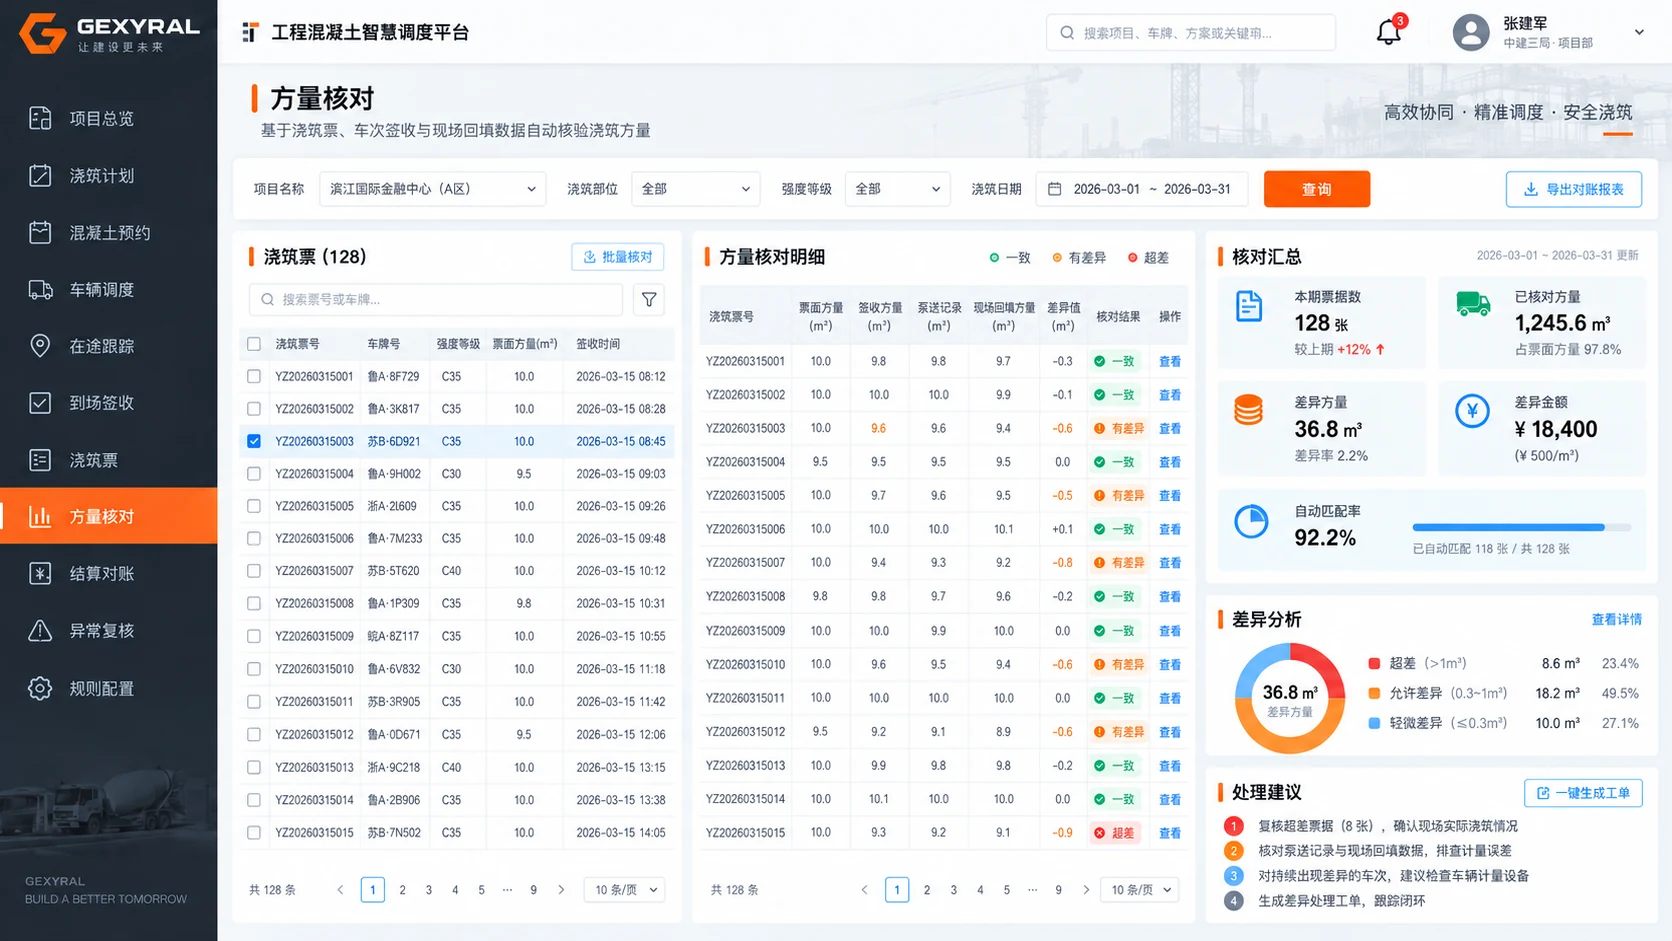Open the 查看详情 link in 差异分析
This screenshot has height=941, width=1672.
(x=1616, y=619)
